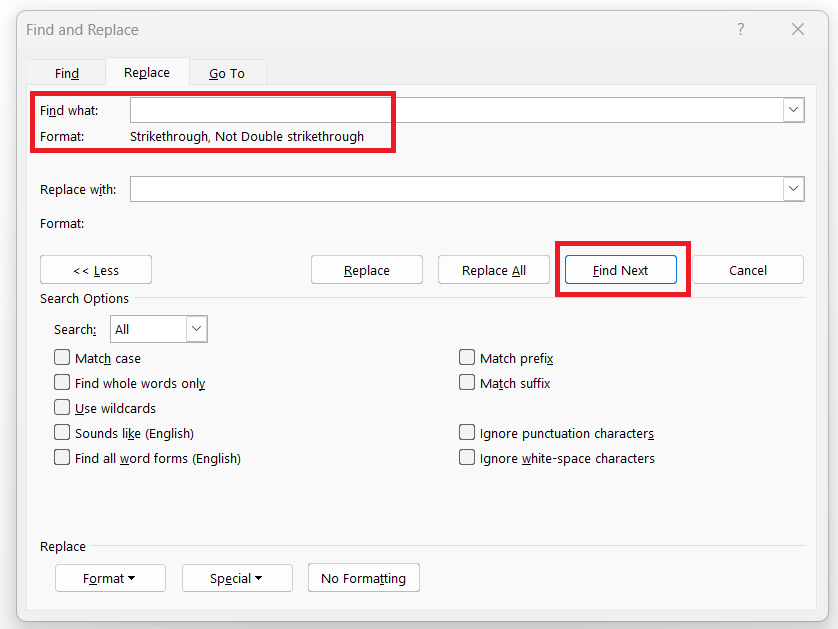
Task: Expand the Find what history dropdown
Action: pos(794,110)
